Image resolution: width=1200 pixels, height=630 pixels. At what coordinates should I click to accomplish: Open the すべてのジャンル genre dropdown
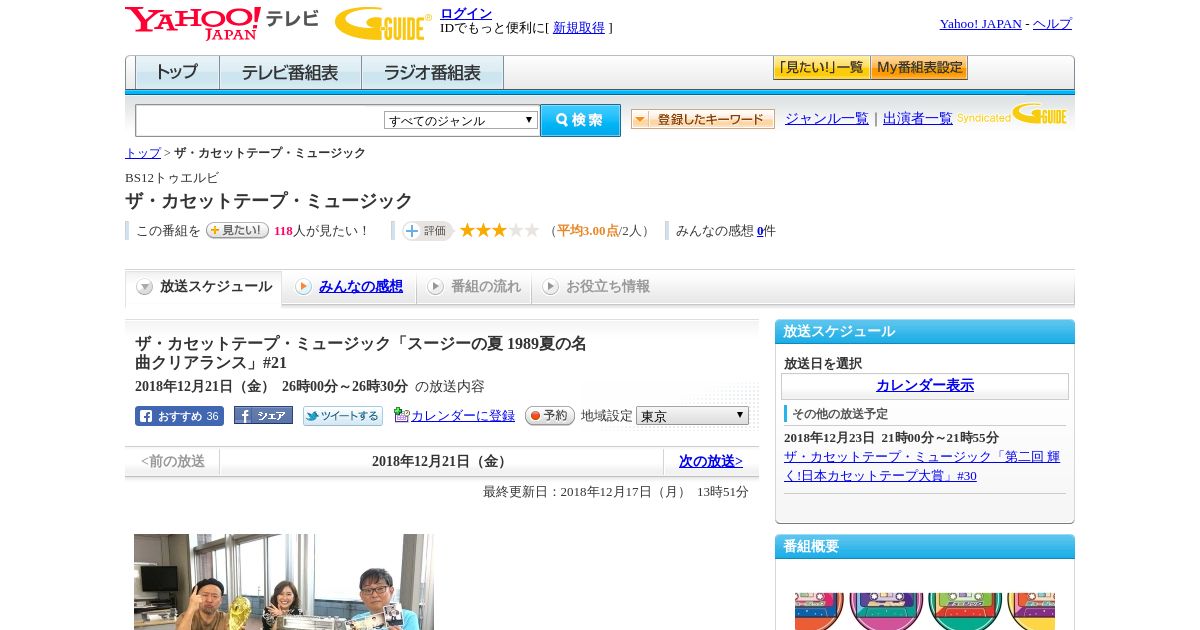tap(461, 120)
